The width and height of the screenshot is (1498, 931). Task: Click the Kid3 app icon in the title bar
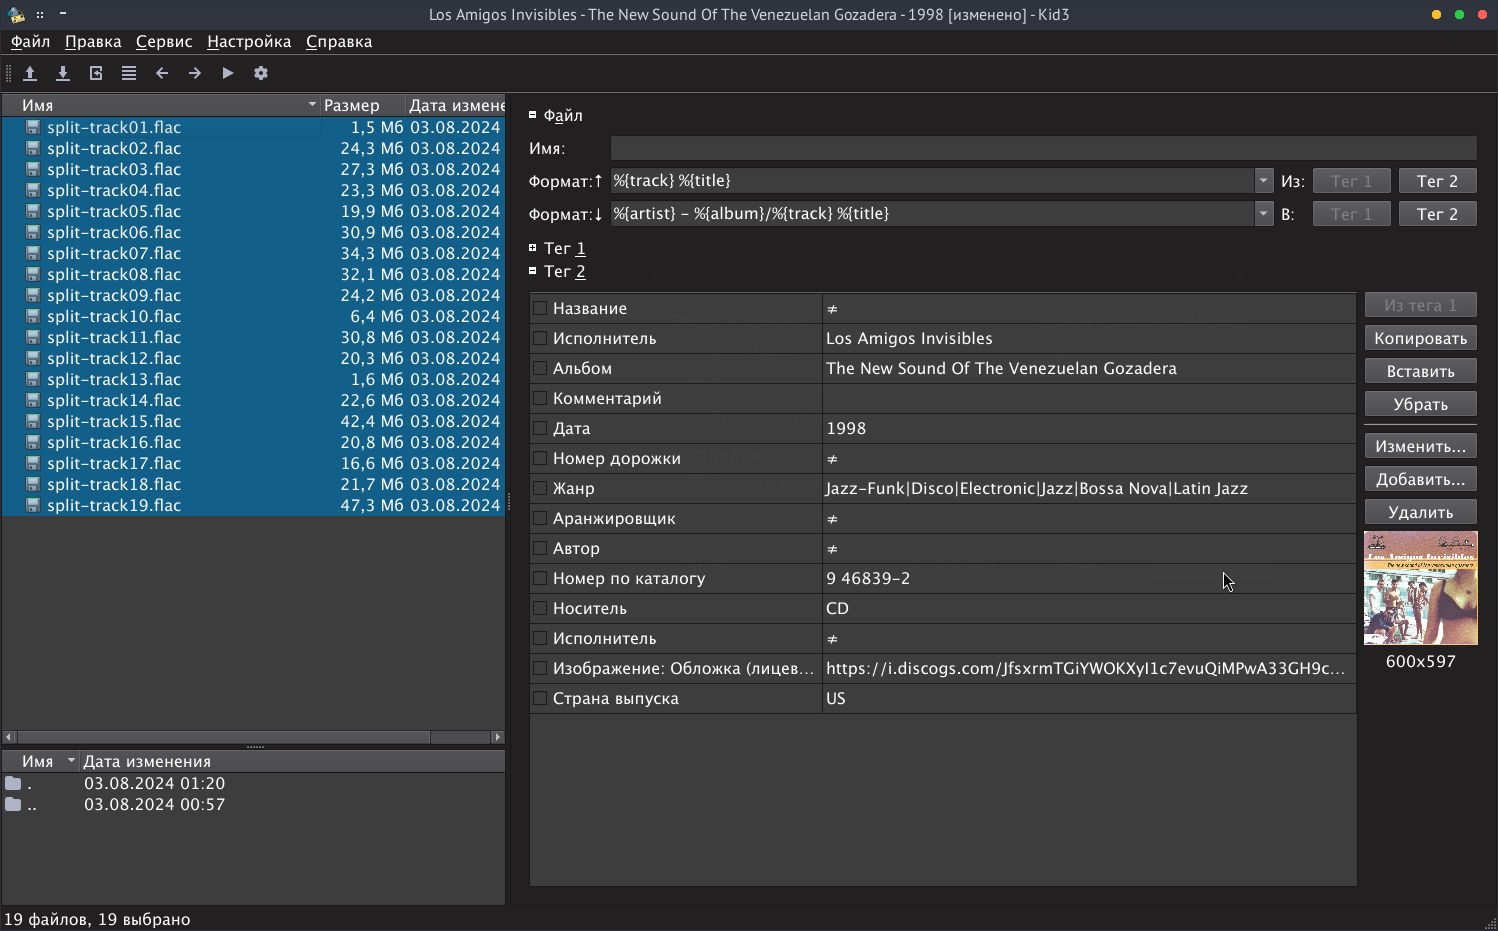pos(16,14)
